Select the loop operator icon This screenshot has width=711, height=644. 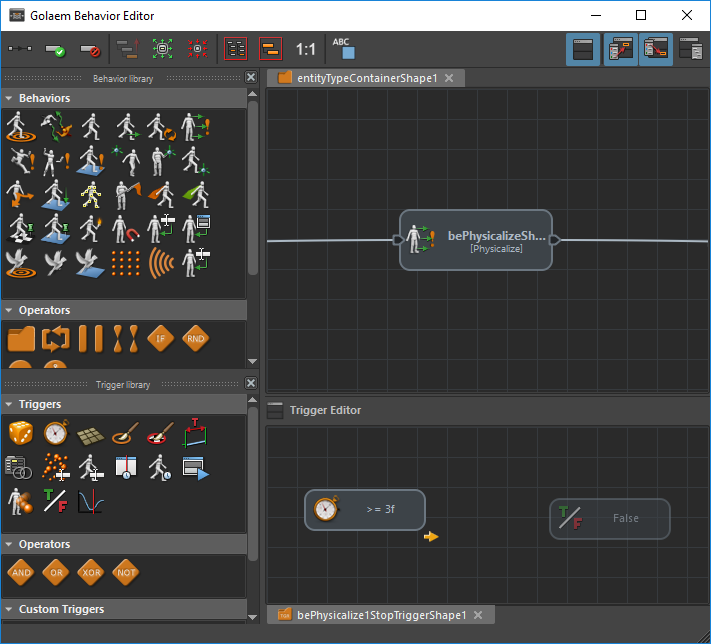(x=56, y=338)
